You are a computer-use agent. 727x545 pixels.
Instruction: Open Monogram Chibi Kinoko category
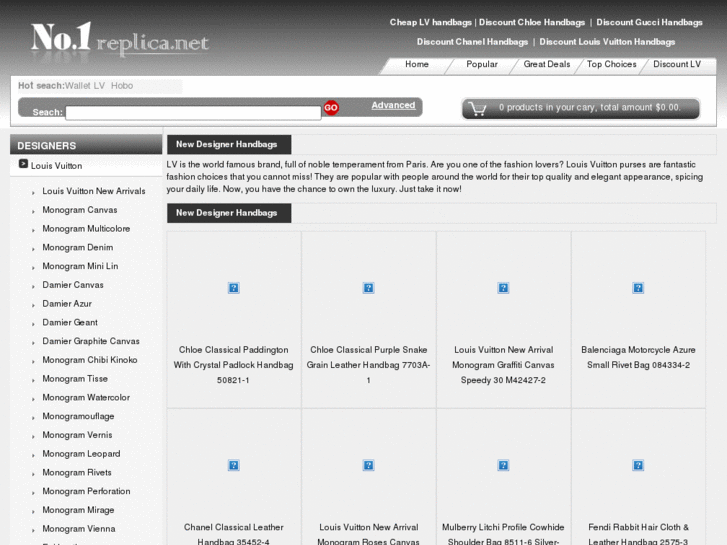coord(89,360)
